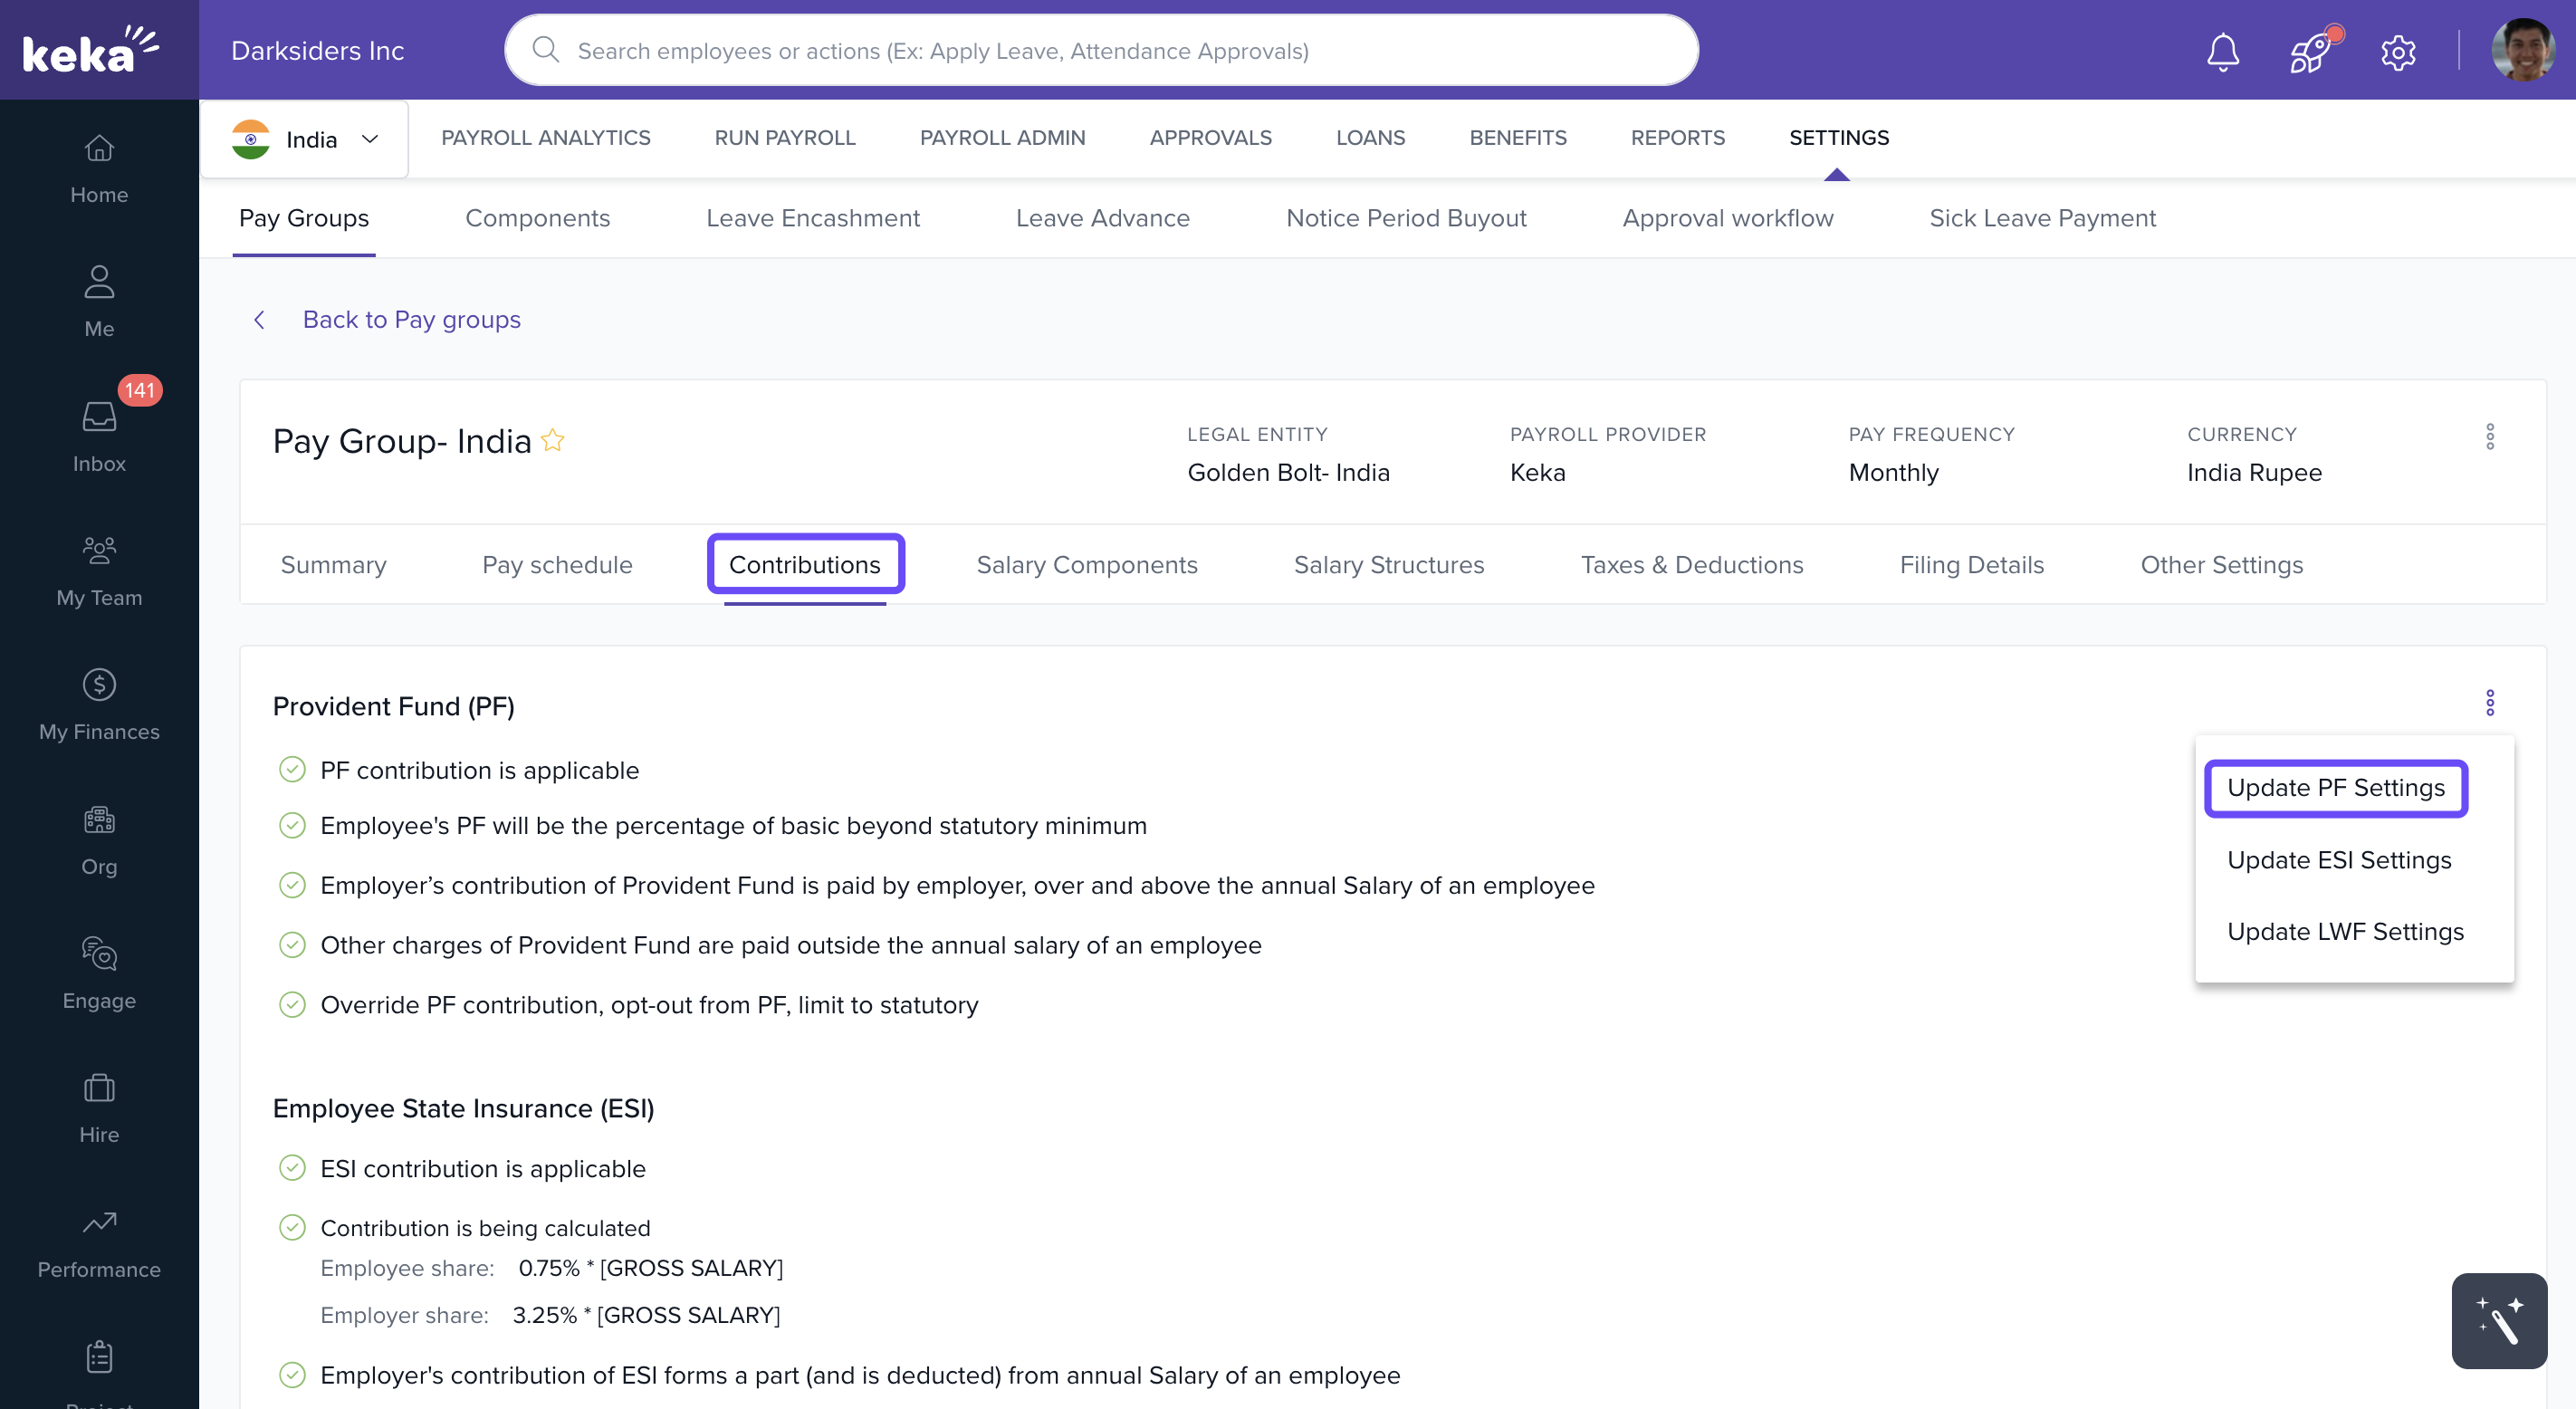Open My Finances sidebar icon

99,704
